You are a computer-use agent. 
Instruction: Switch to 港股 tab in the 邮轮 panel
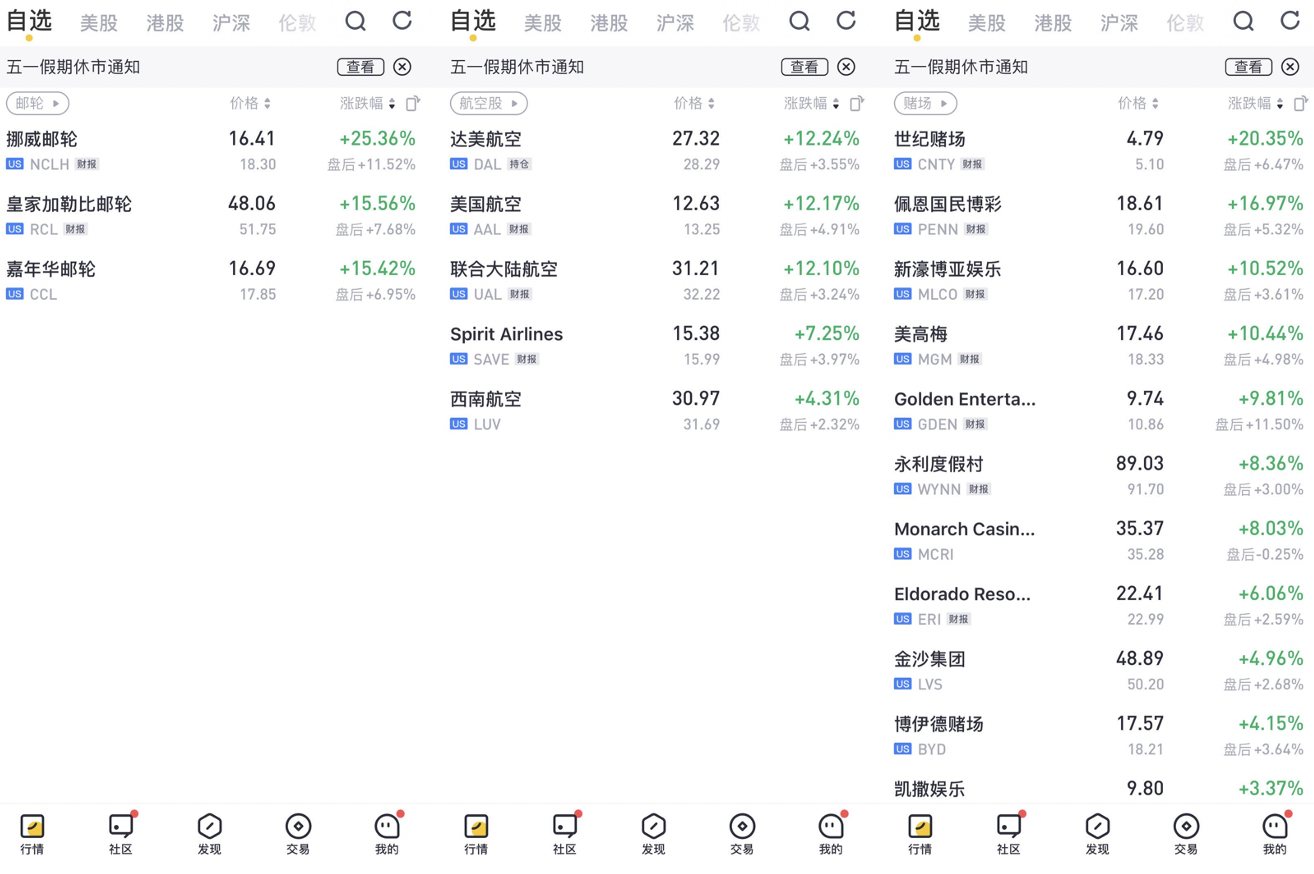pos(165,23)
